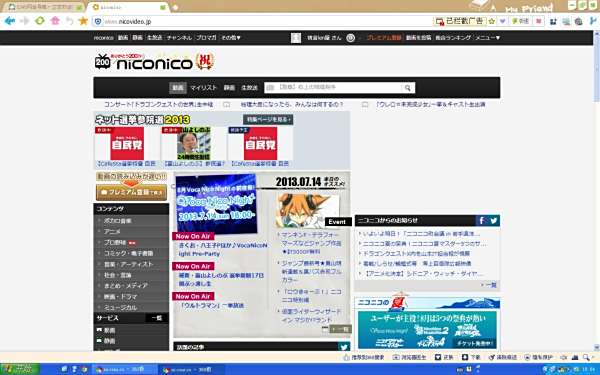Open the VocaNicoNight Pre-Party broadcast link
Viewport: 600px width, 375px height.
(x=223, y=249)
